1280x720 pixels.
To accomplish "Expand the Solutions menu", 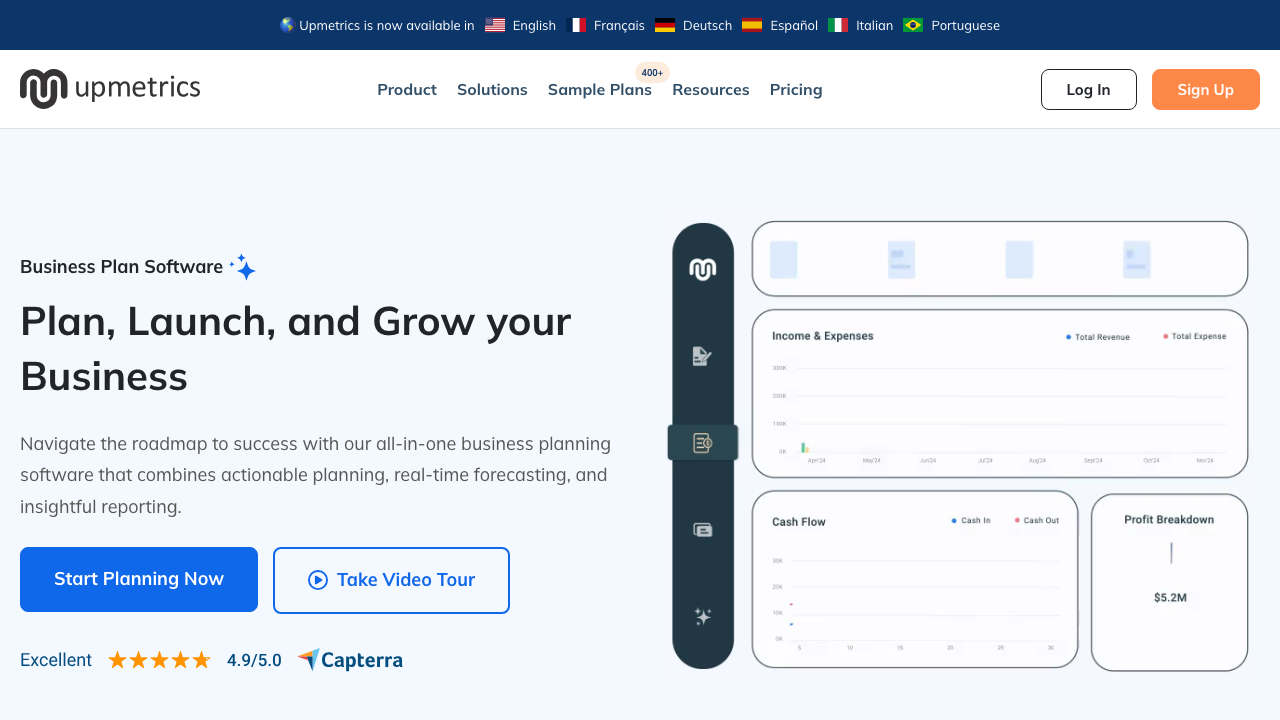I will 492,90.
